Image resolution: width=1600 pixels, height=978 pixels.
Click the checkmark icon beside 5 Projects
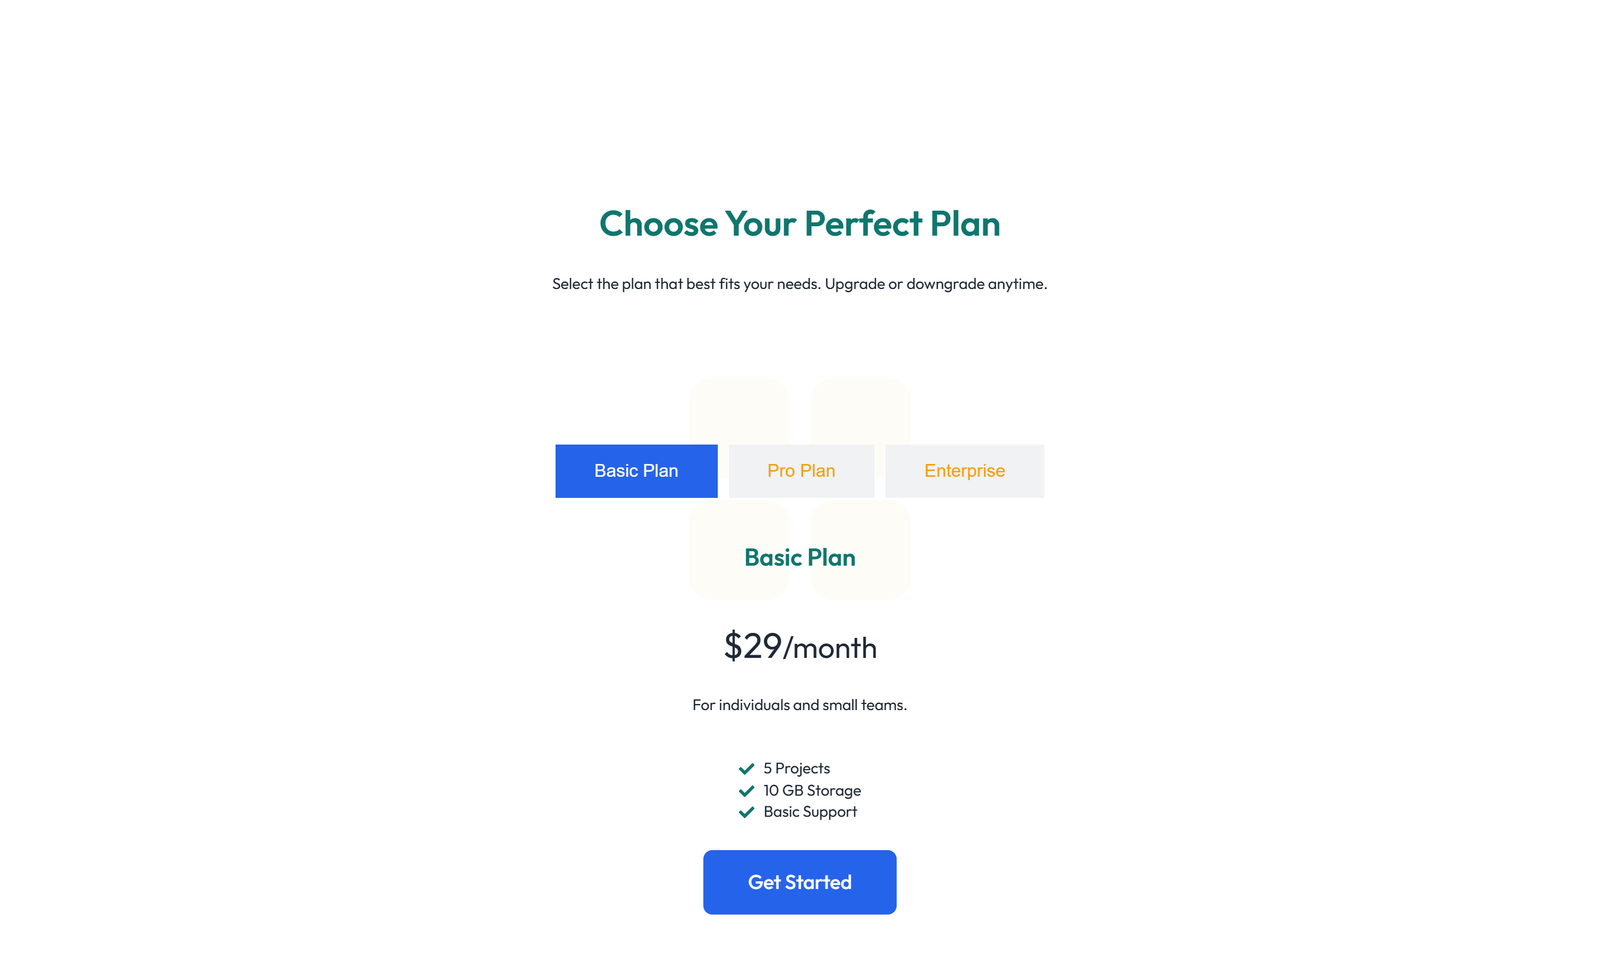(746, 768)
